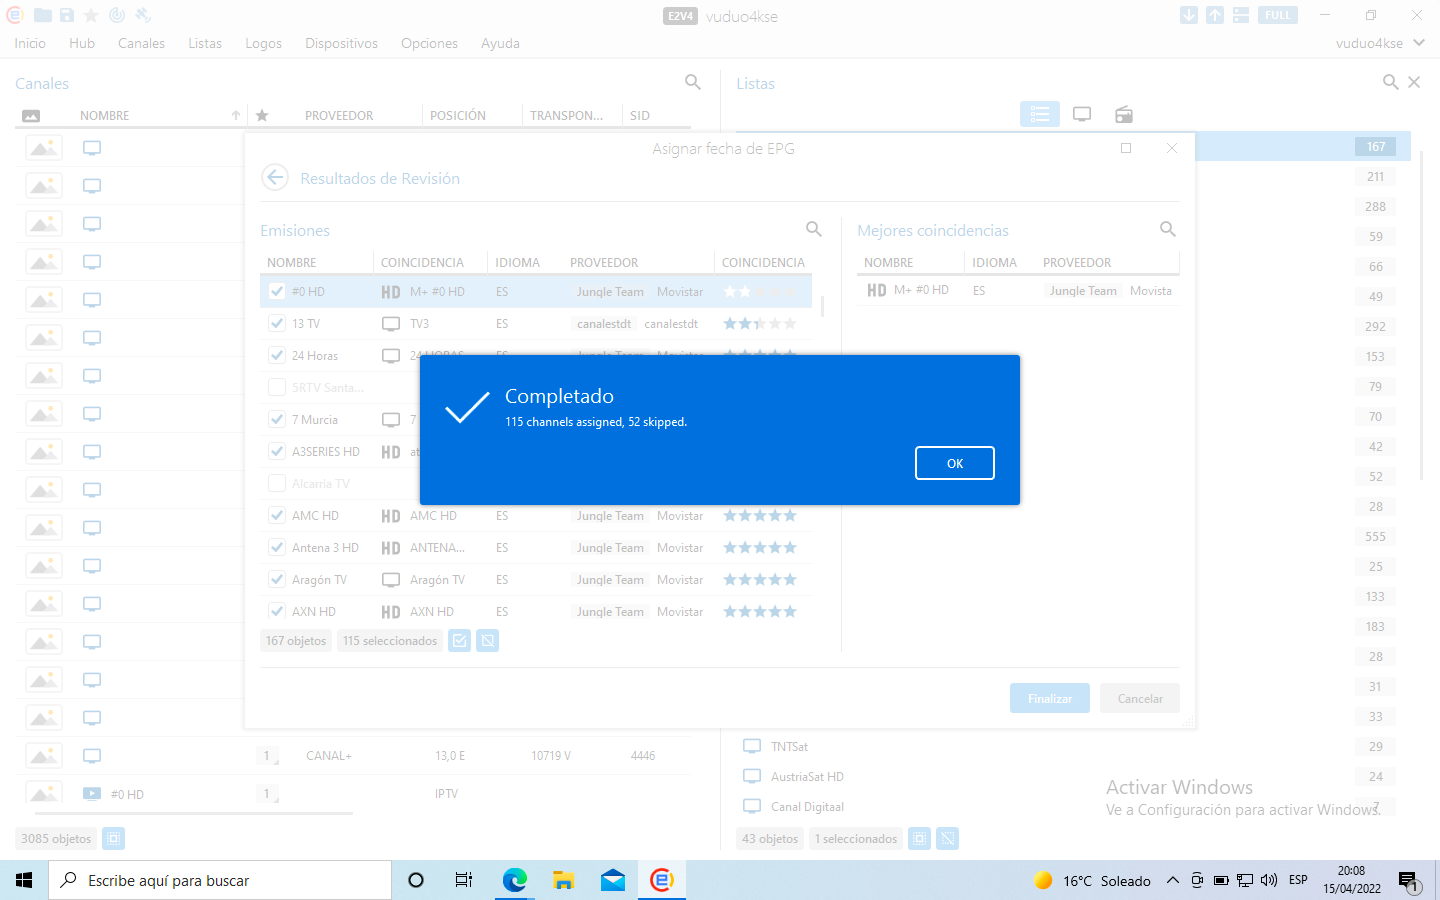Check the Alcarria TV checkbox

[277, 483]
